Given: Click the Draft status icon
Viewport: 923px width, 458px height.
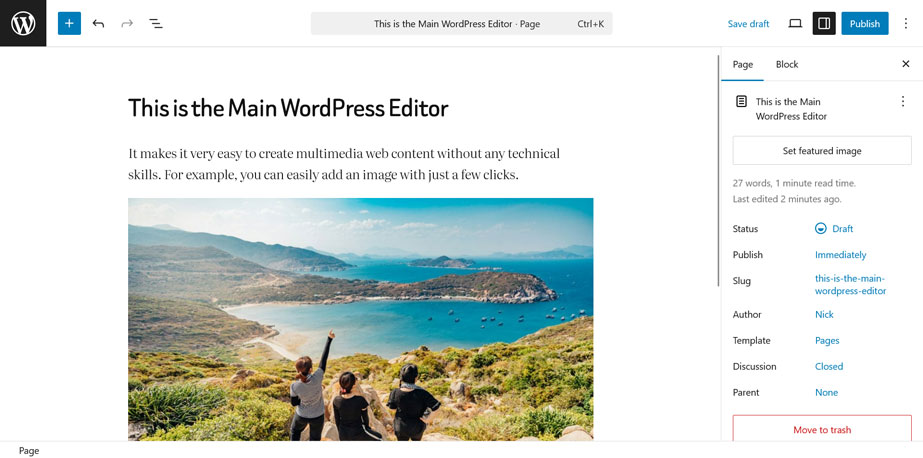Looking at the screenshot, I should point(821,228).
